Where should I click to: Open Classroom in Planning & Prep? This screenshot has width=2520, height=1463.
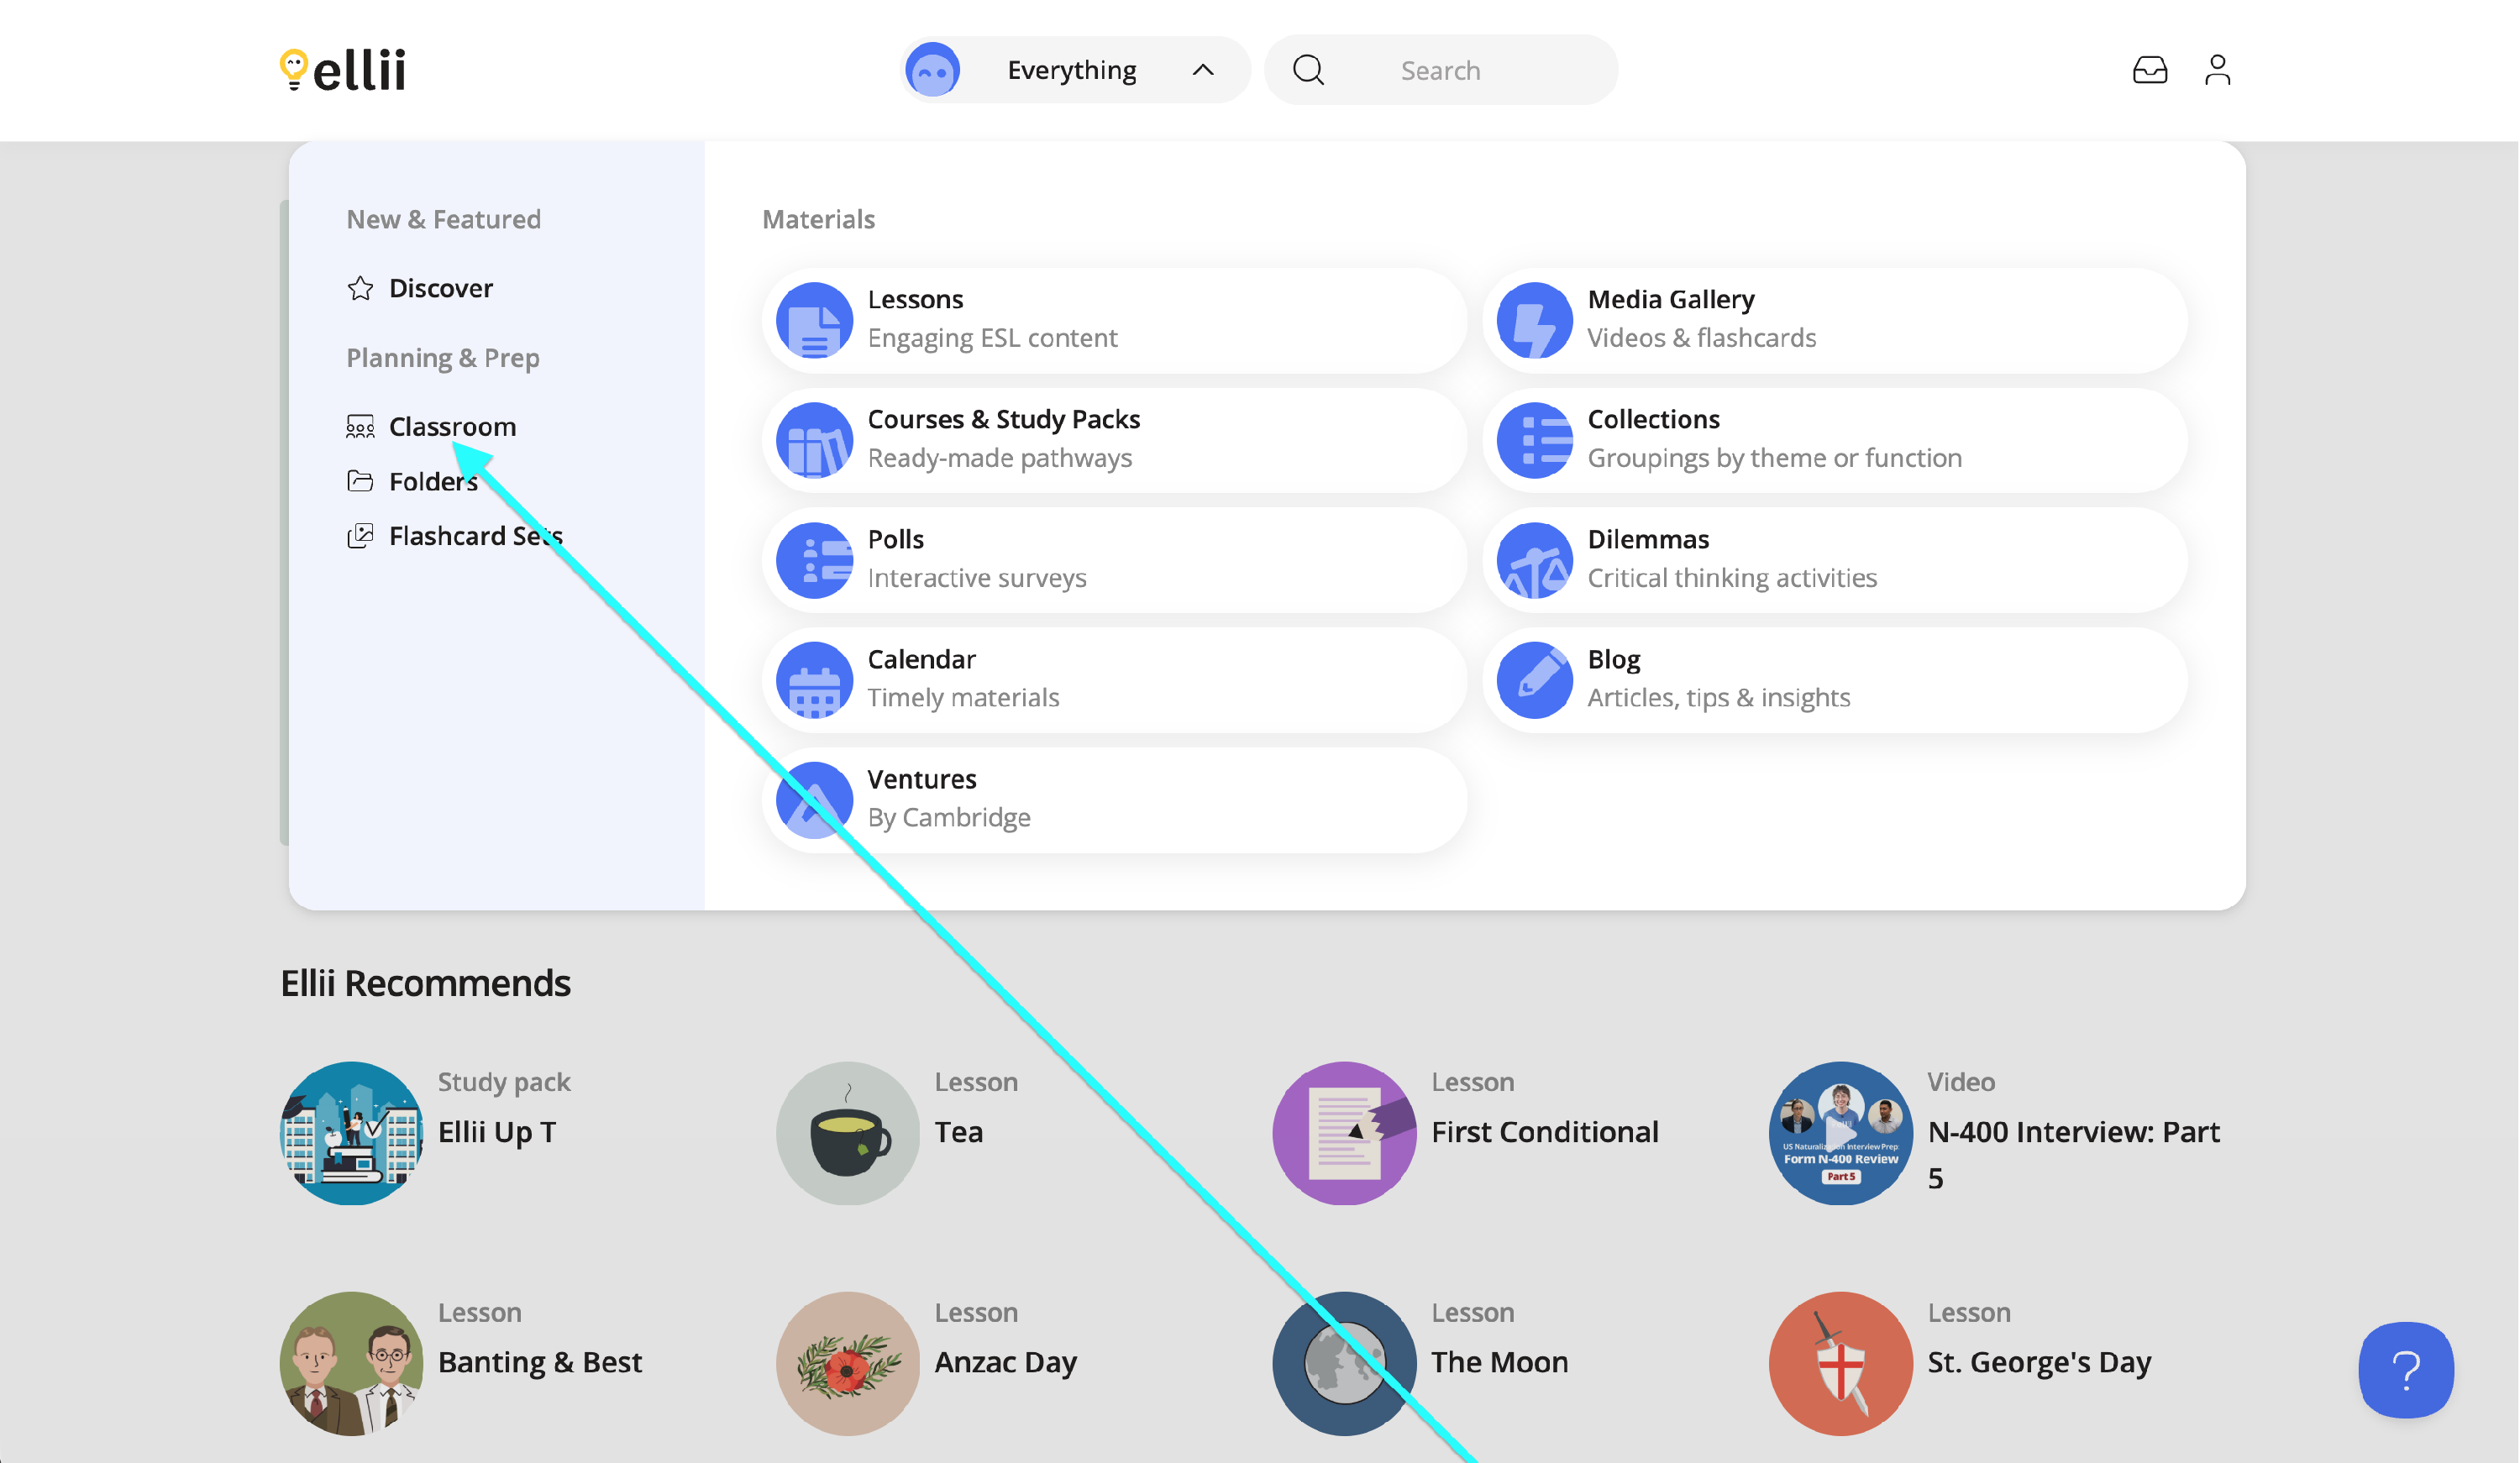452,426
